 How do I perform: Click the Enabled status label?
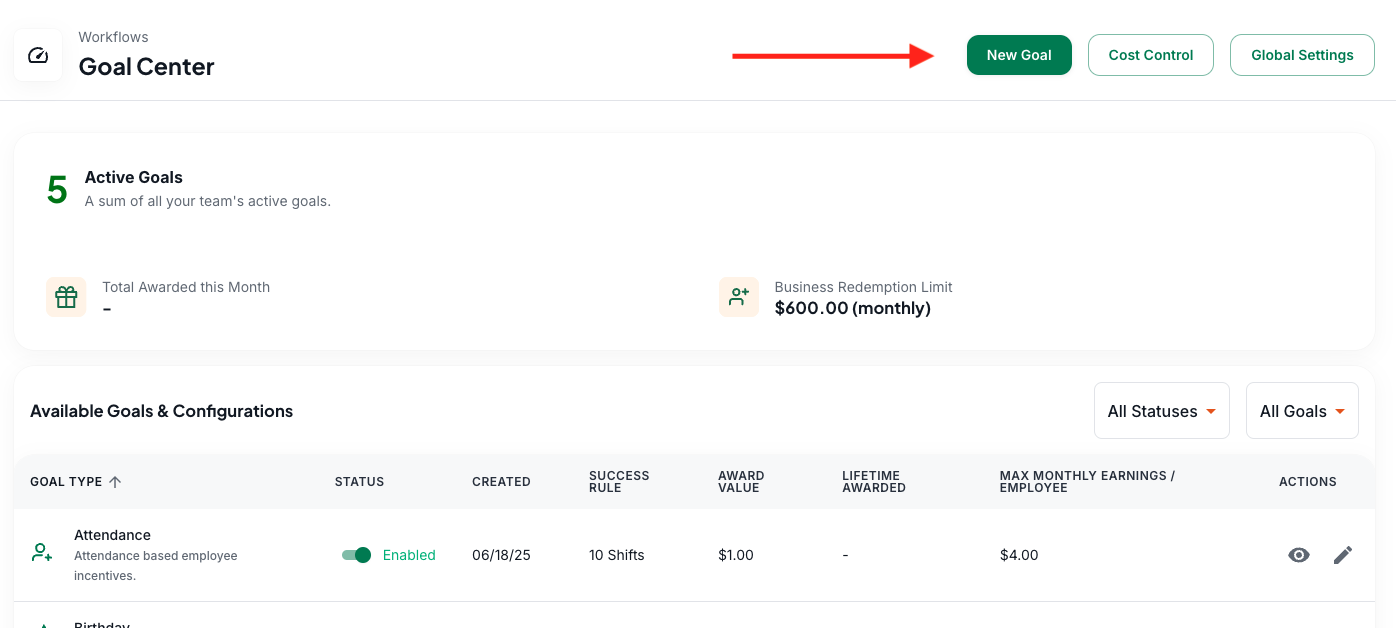pyautogui.click(x=409, y=555)
